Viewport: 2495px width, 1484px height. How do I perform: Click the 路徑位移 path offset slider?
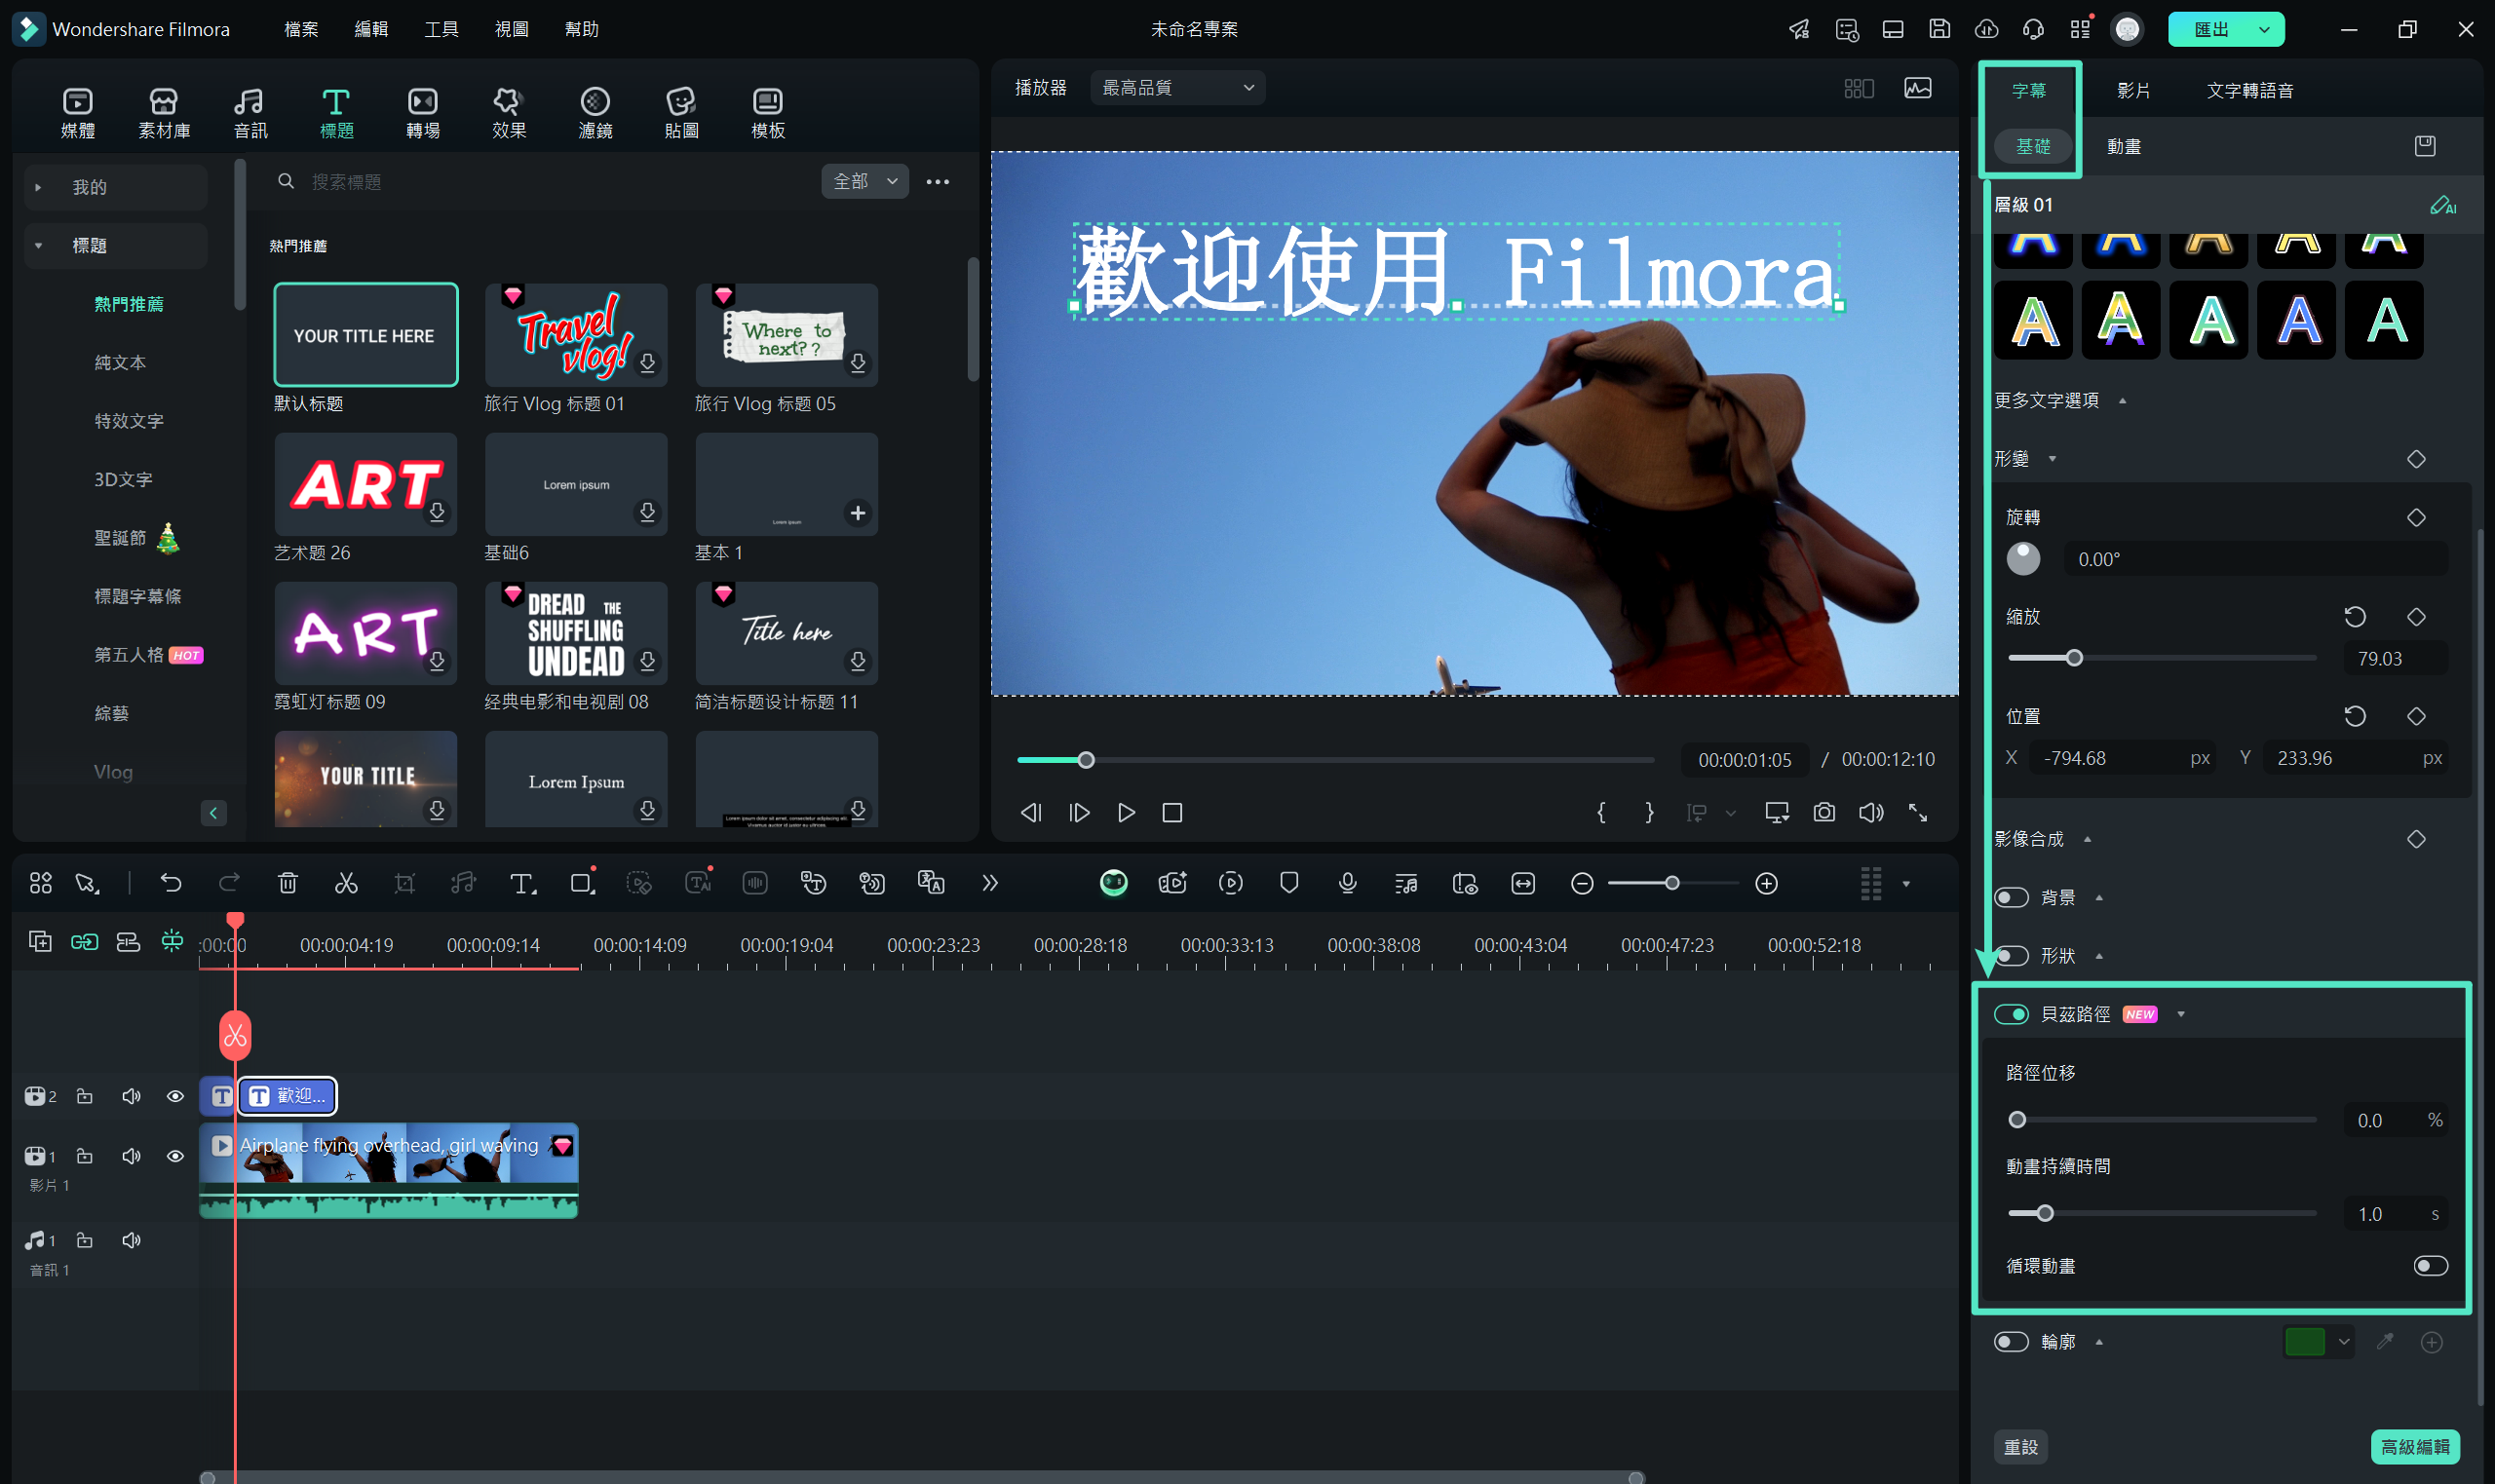pyautogui.click(x=2163, y=1120)
